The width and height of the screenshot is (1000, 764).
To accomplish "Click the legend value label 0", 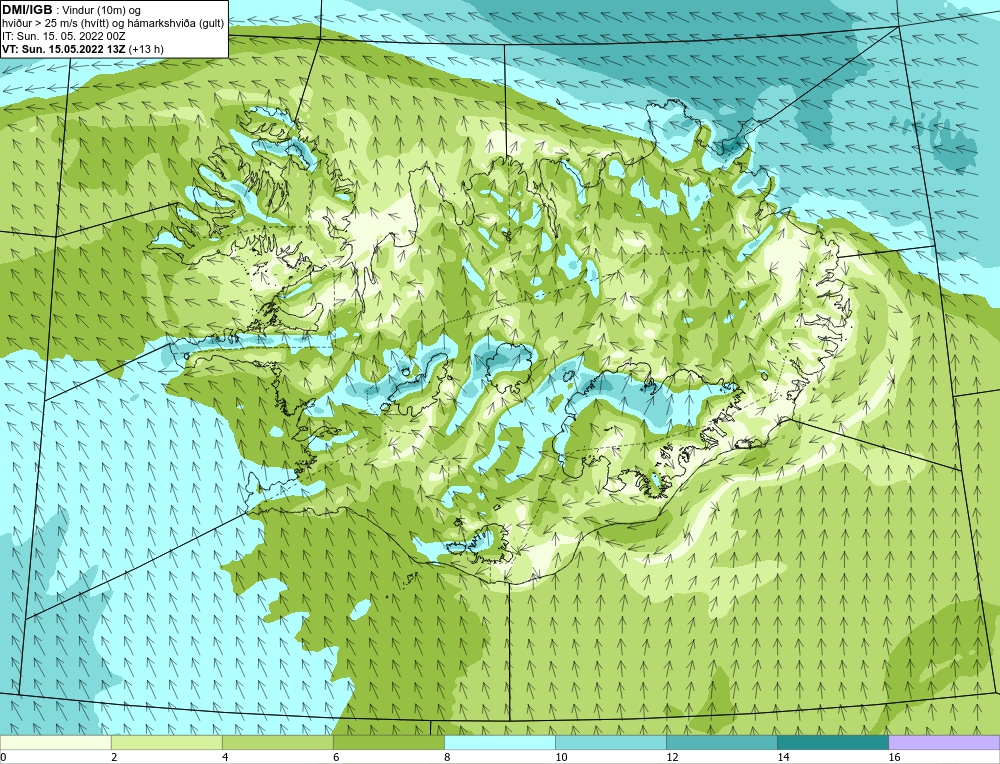I will pos(3,757).
